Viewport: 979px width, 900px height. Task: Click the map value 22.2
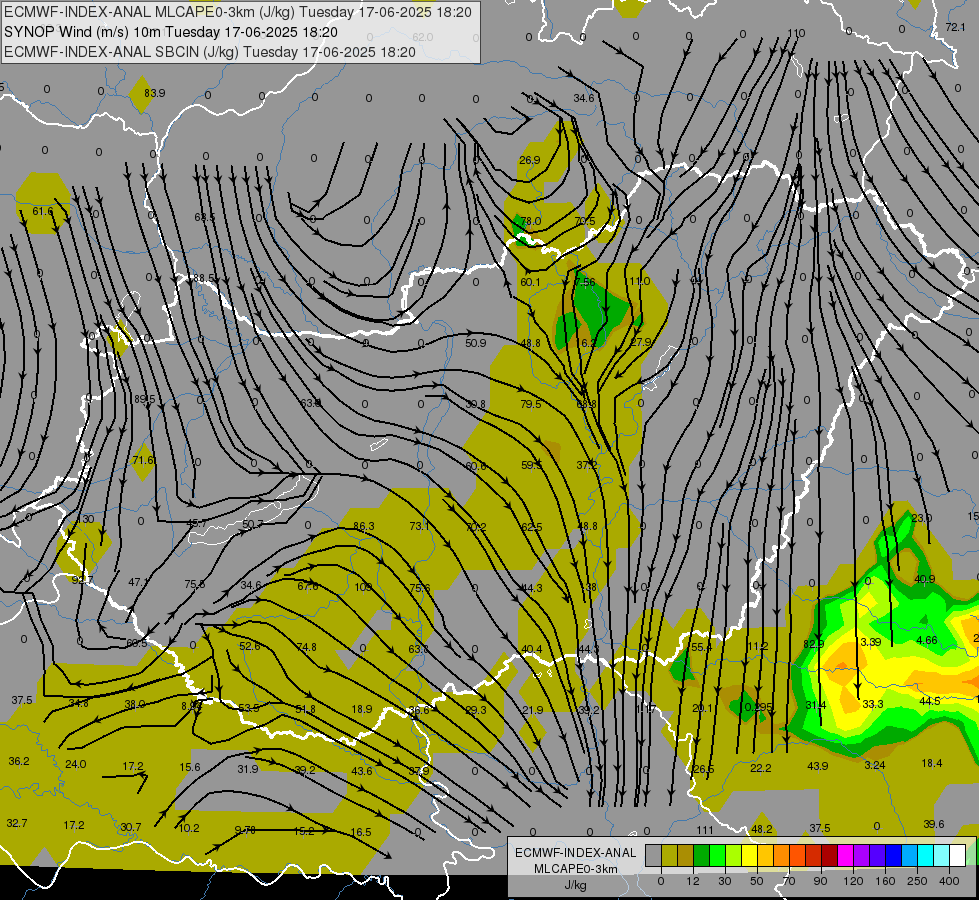(760, 768)
